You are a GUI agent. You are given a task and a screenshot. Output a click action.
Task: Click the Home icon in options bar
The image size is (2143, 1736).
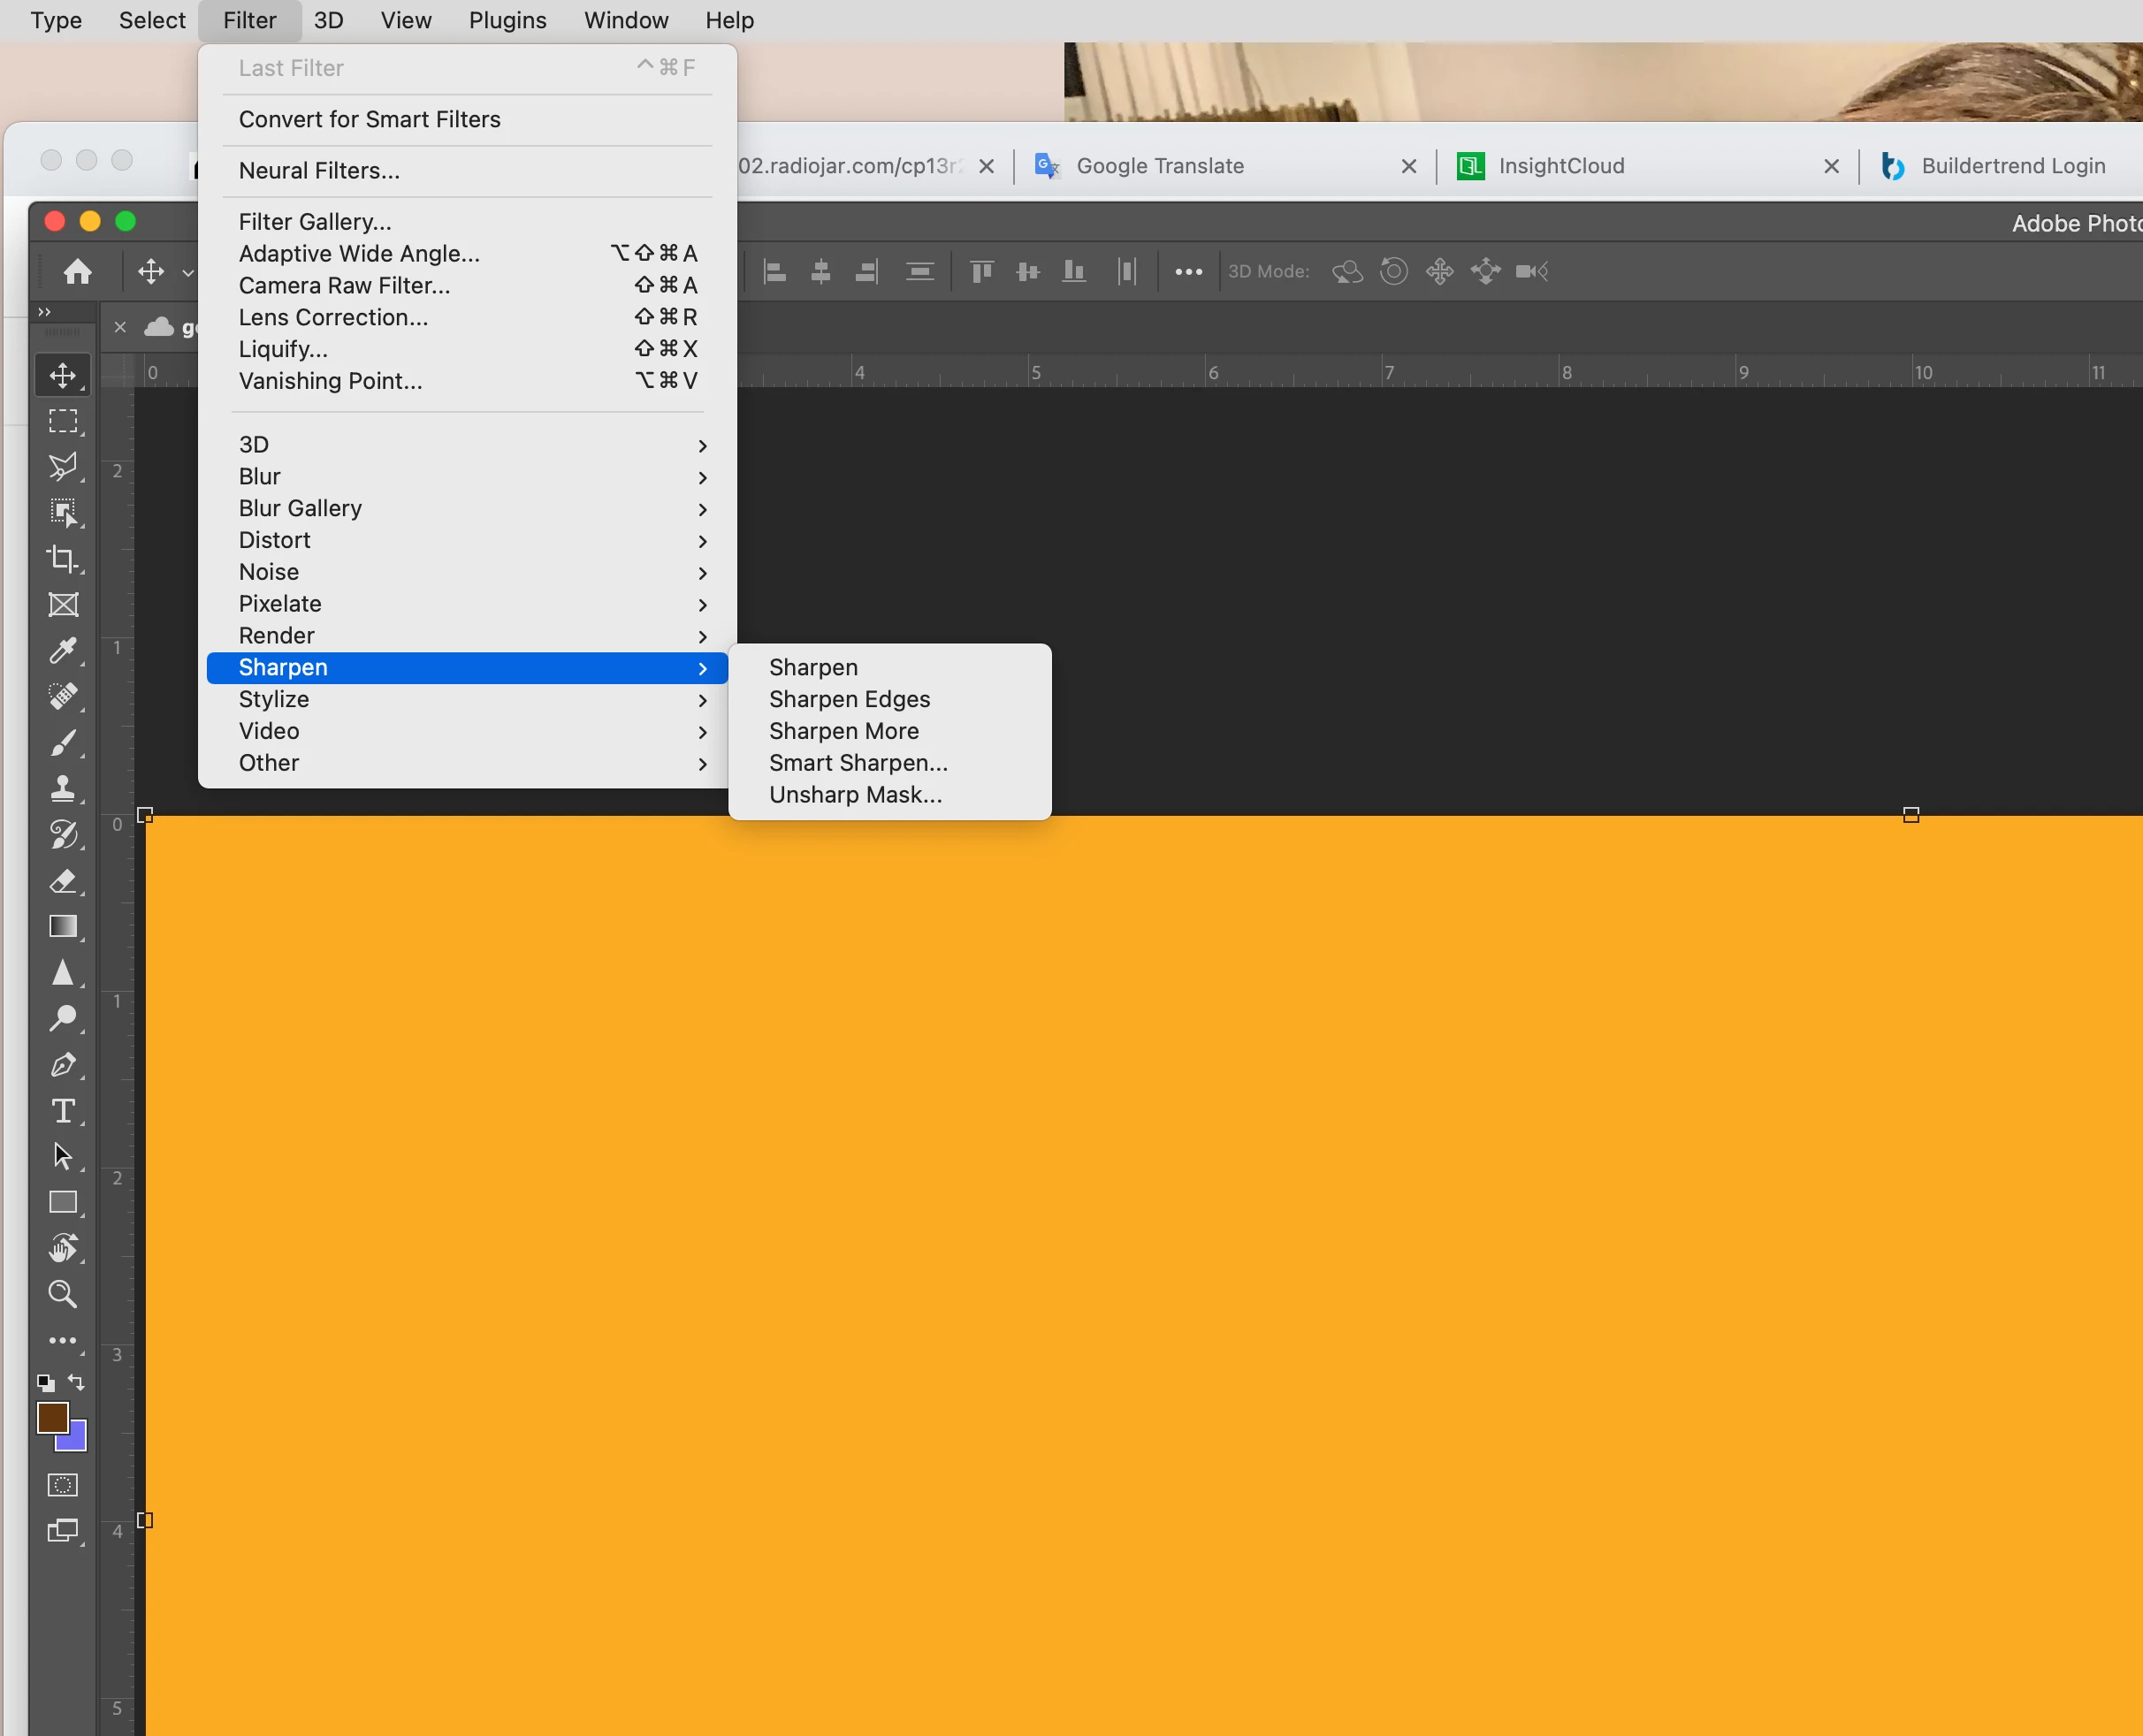click(77, 271)
